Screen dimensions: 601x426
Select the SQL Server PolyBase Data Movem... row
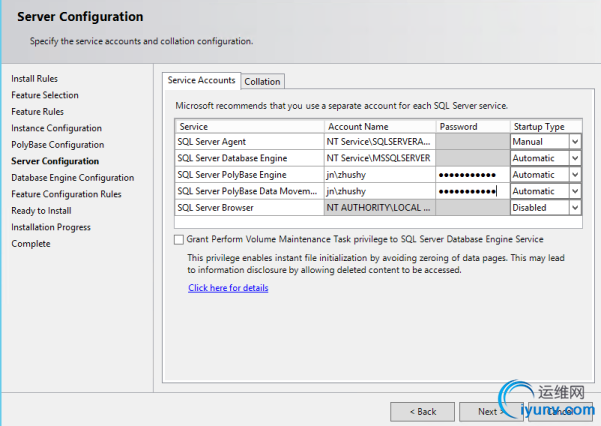[250, 191]
